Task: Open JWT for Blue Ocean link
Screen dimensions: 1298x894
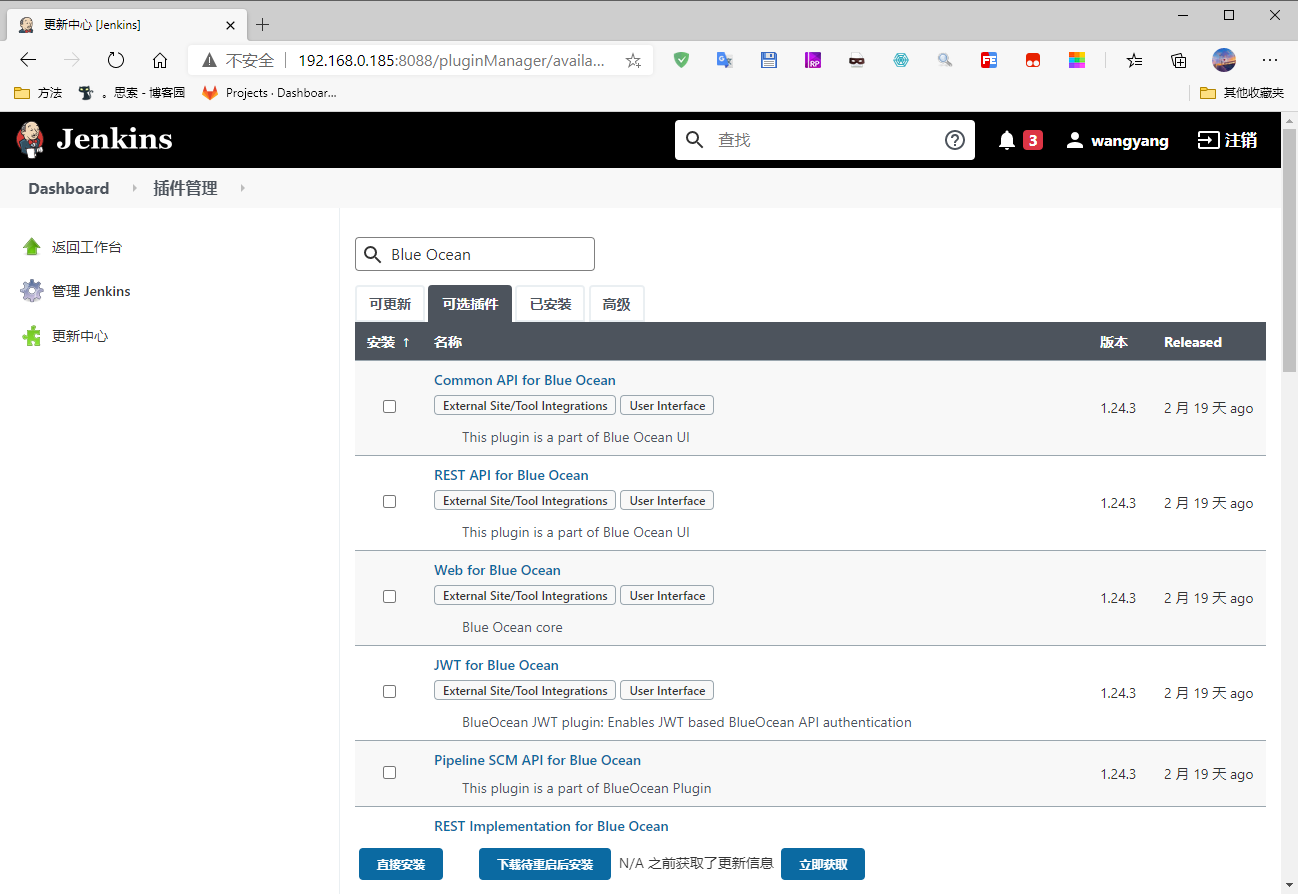Action: point(496,665)
